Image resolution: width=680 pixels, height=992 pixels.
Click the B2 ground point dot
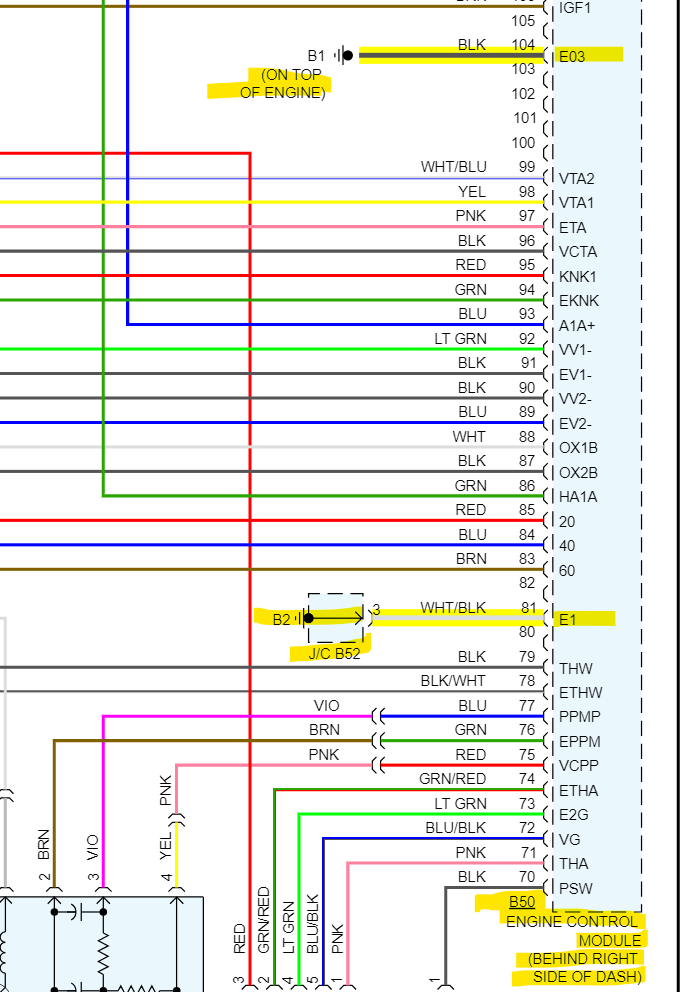pos(308,618)
